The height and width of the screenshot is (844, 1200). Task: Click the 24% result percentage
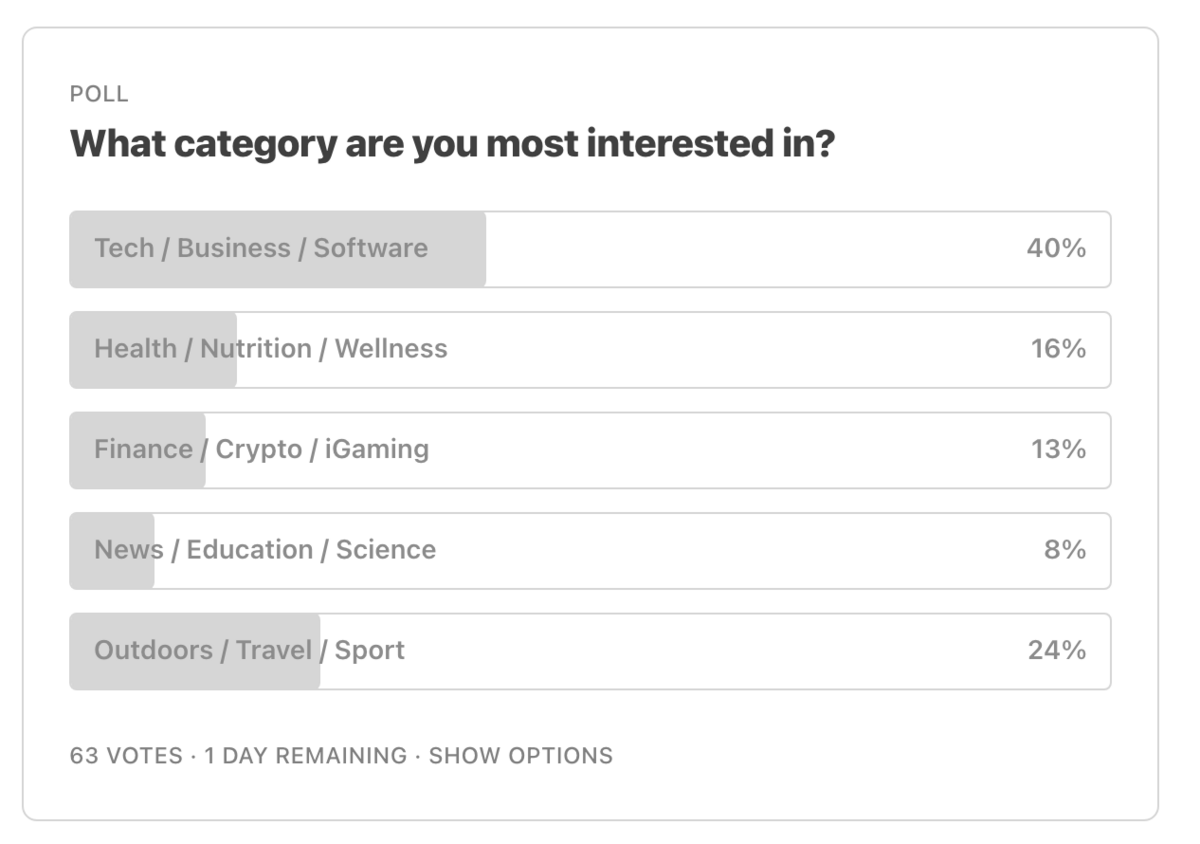(1057, 650)
